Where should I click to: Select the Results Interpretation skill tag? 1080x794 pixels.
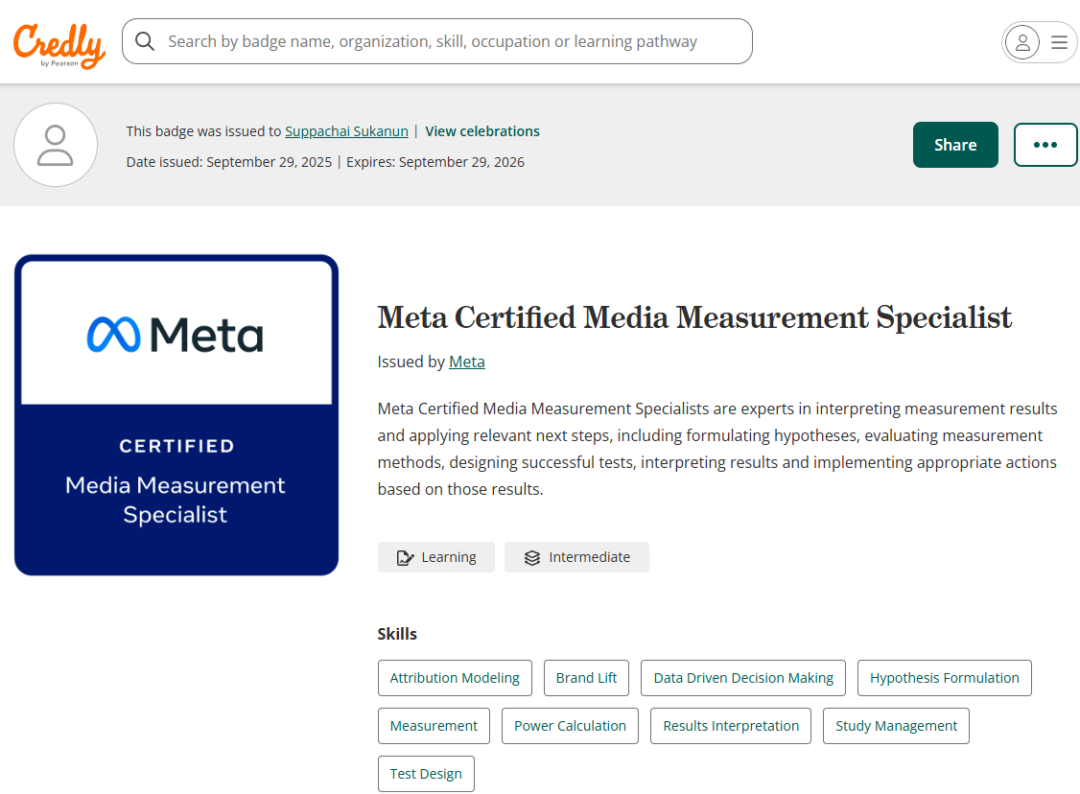point(730,725)
